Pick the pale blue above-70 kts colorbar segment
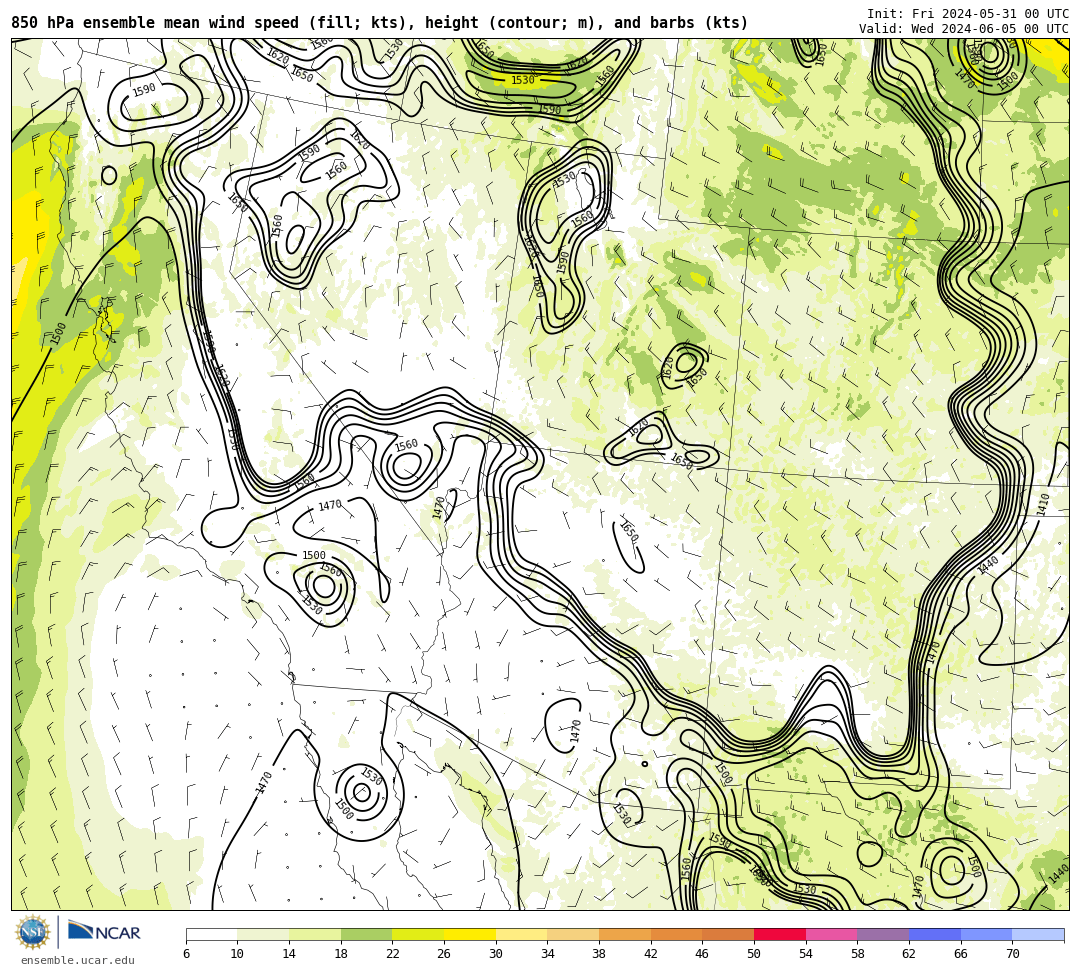The width and height of the screenshot is (1080, 973). 1038,934
